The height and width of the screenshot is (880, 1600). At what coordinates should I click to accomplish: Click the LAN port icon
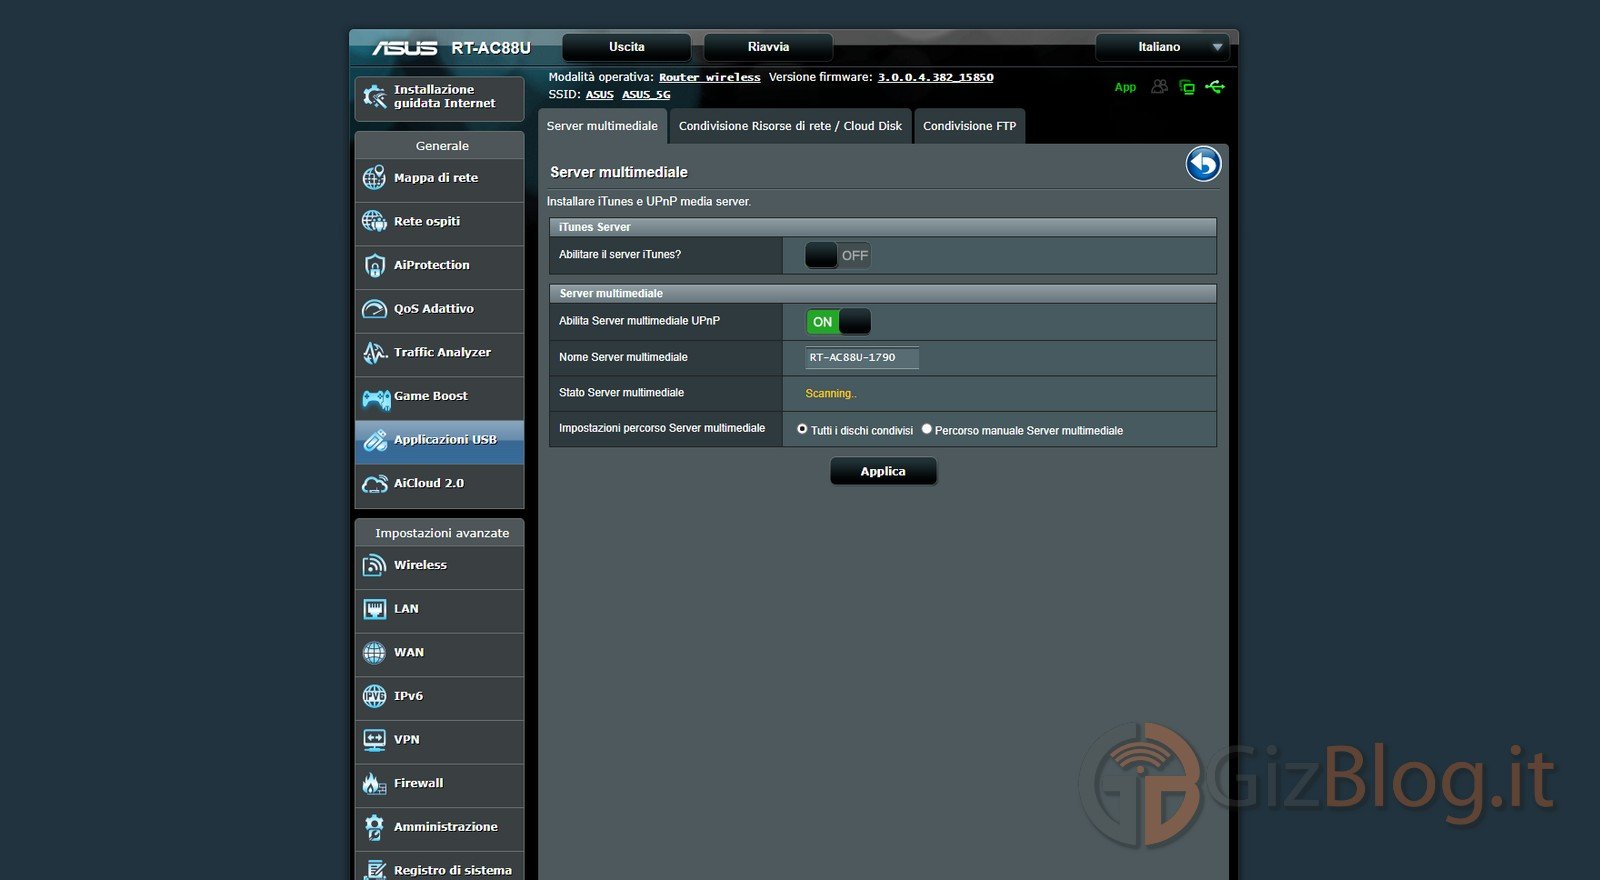374,609
